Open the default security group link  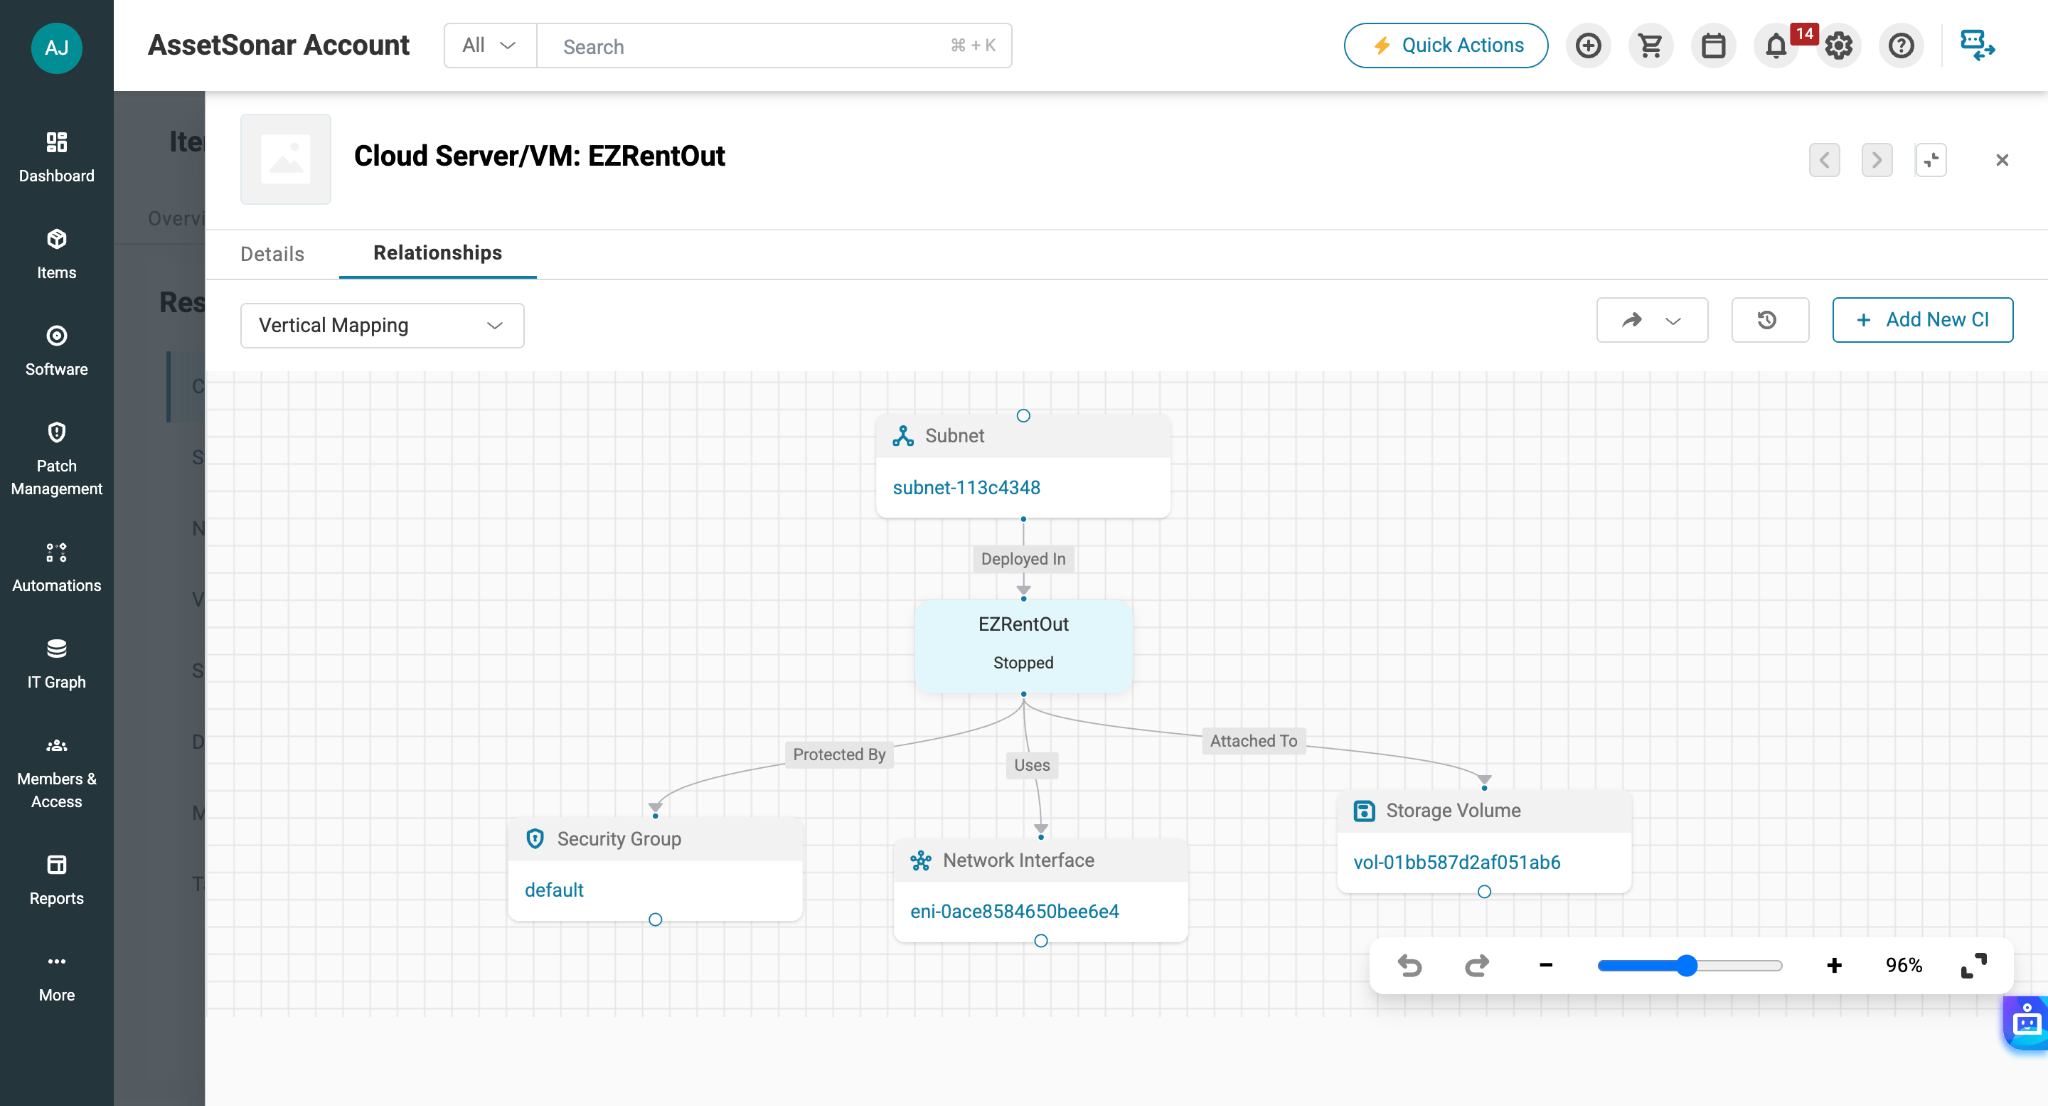click(x=554, y=890)
